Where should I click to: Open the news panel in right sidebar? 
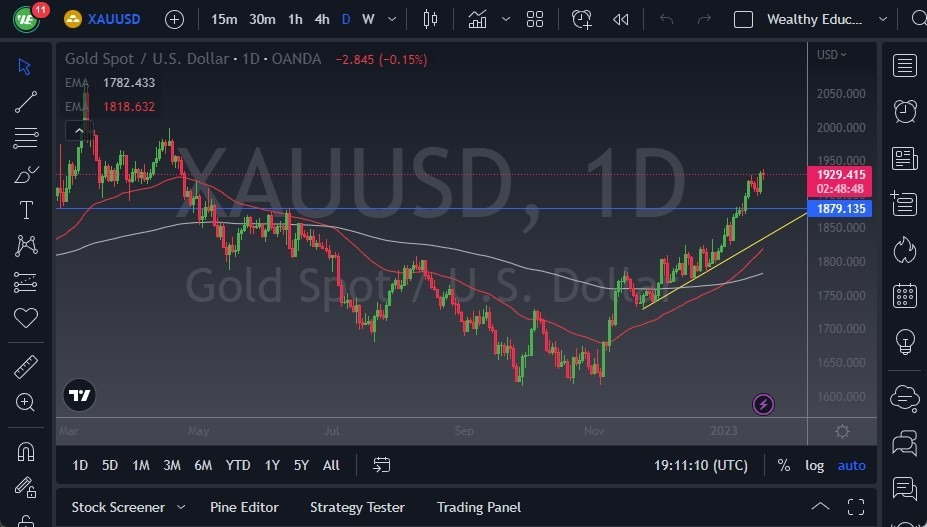click(905, 159)
